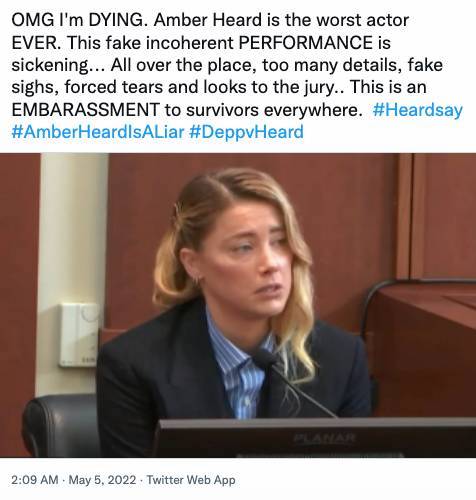Follow the #DeppvHeard hashtag link
476x500 pixels.
(x=246, y=132)
